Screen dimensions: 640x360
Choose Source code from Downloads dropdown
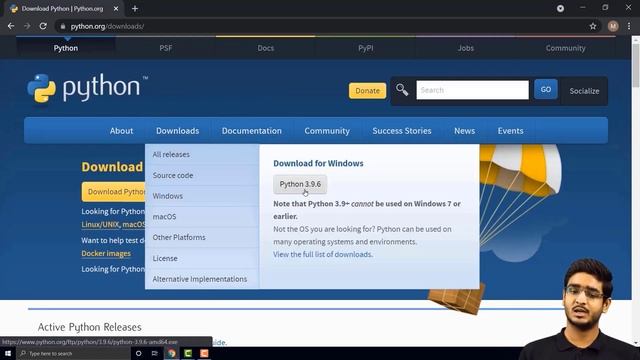pos(202,175)
